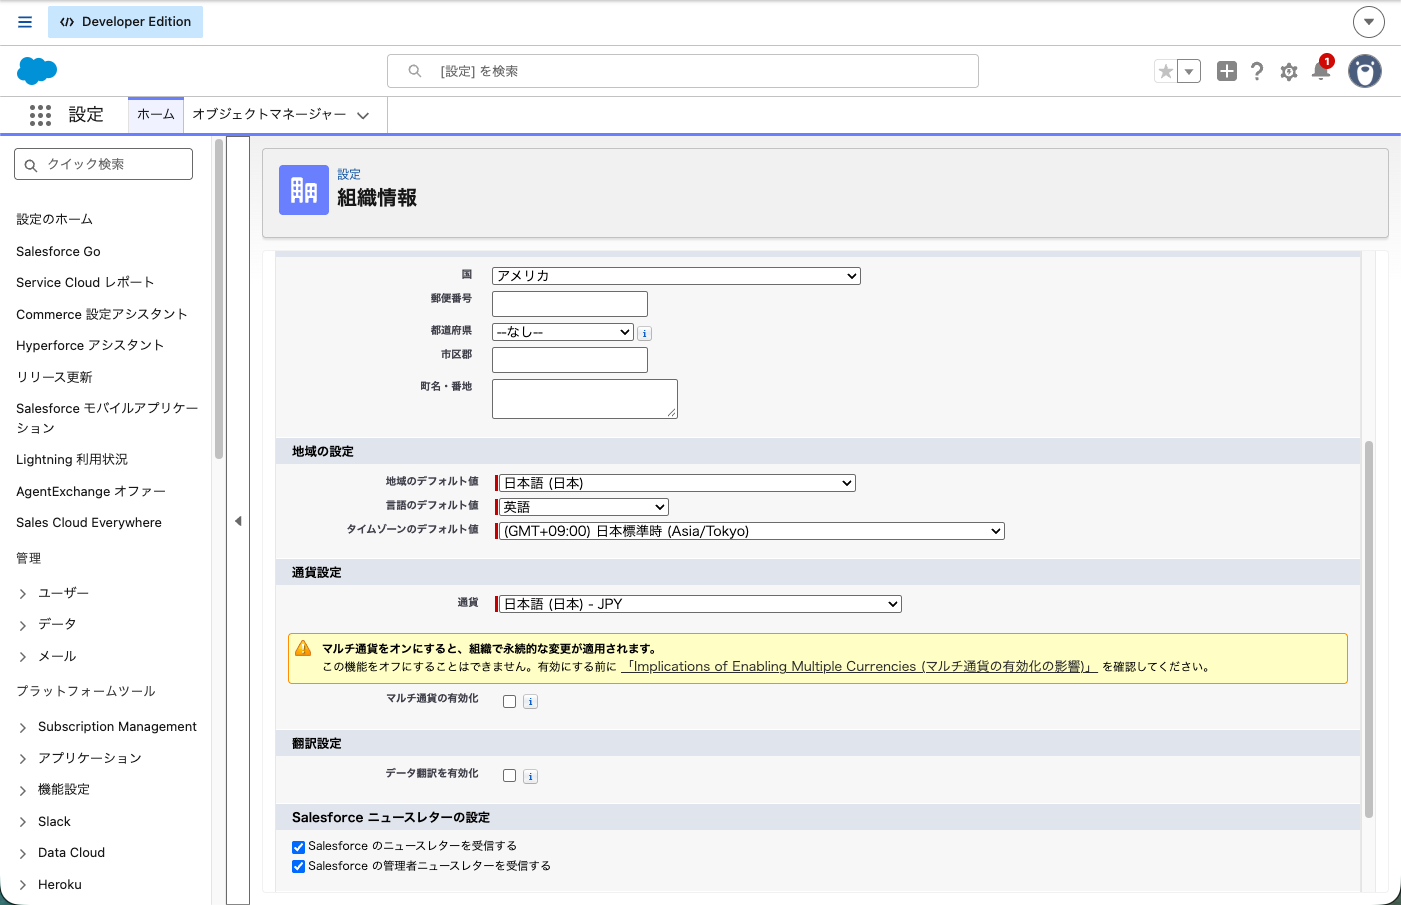The image size is (1401, 905).
Task: Click the info icon beside データ翻訳を有効化
Action: pyautogui.click(x=531, y=776)
